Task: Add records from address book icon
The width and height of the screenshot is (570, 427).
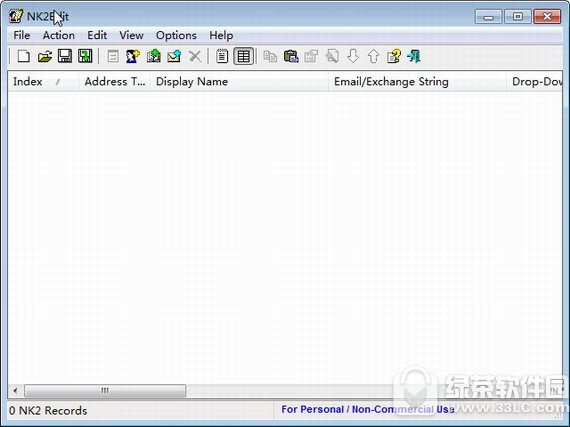Action: coord(154,56)
